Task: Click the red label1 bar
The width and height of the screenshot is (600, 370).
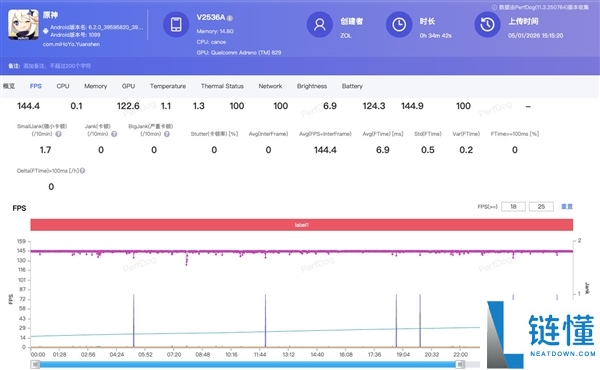Action: pos(302,225)
